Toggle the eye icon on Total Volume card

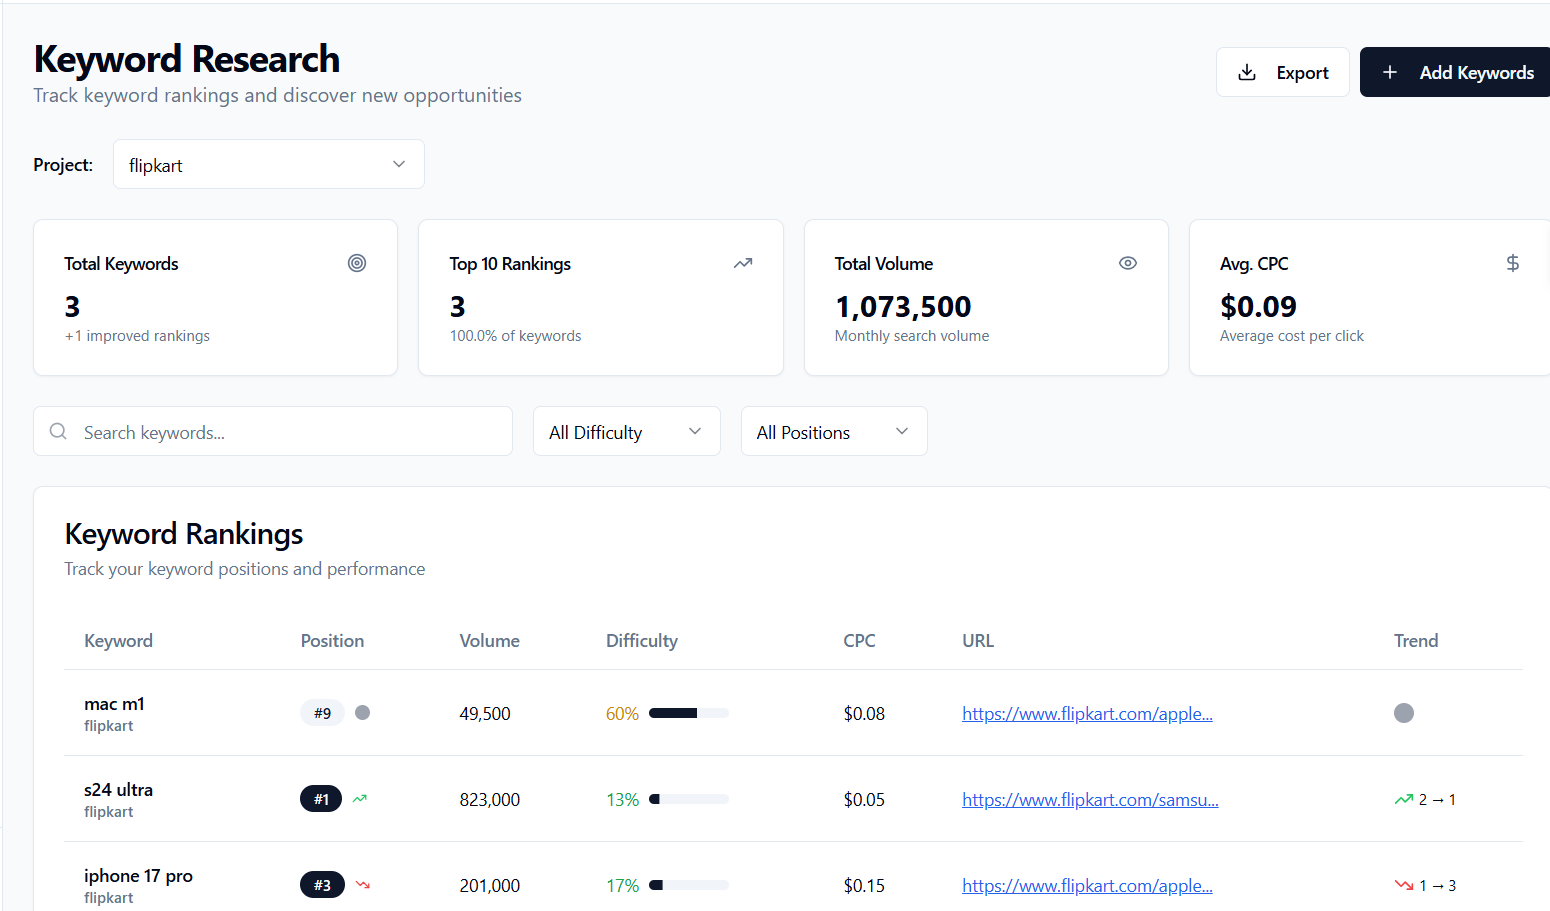(x=1128, y=263)
